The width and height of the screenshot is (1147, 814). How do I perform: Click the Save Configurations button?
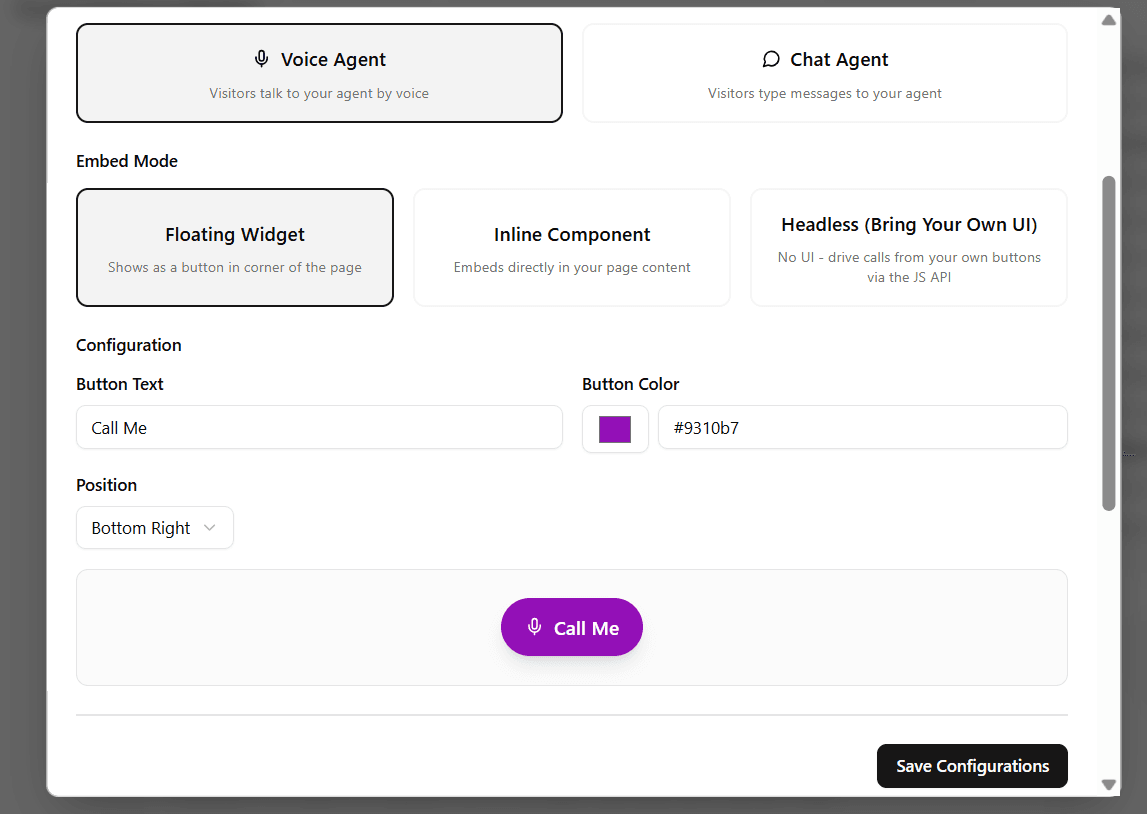click(x=972, y=766)
